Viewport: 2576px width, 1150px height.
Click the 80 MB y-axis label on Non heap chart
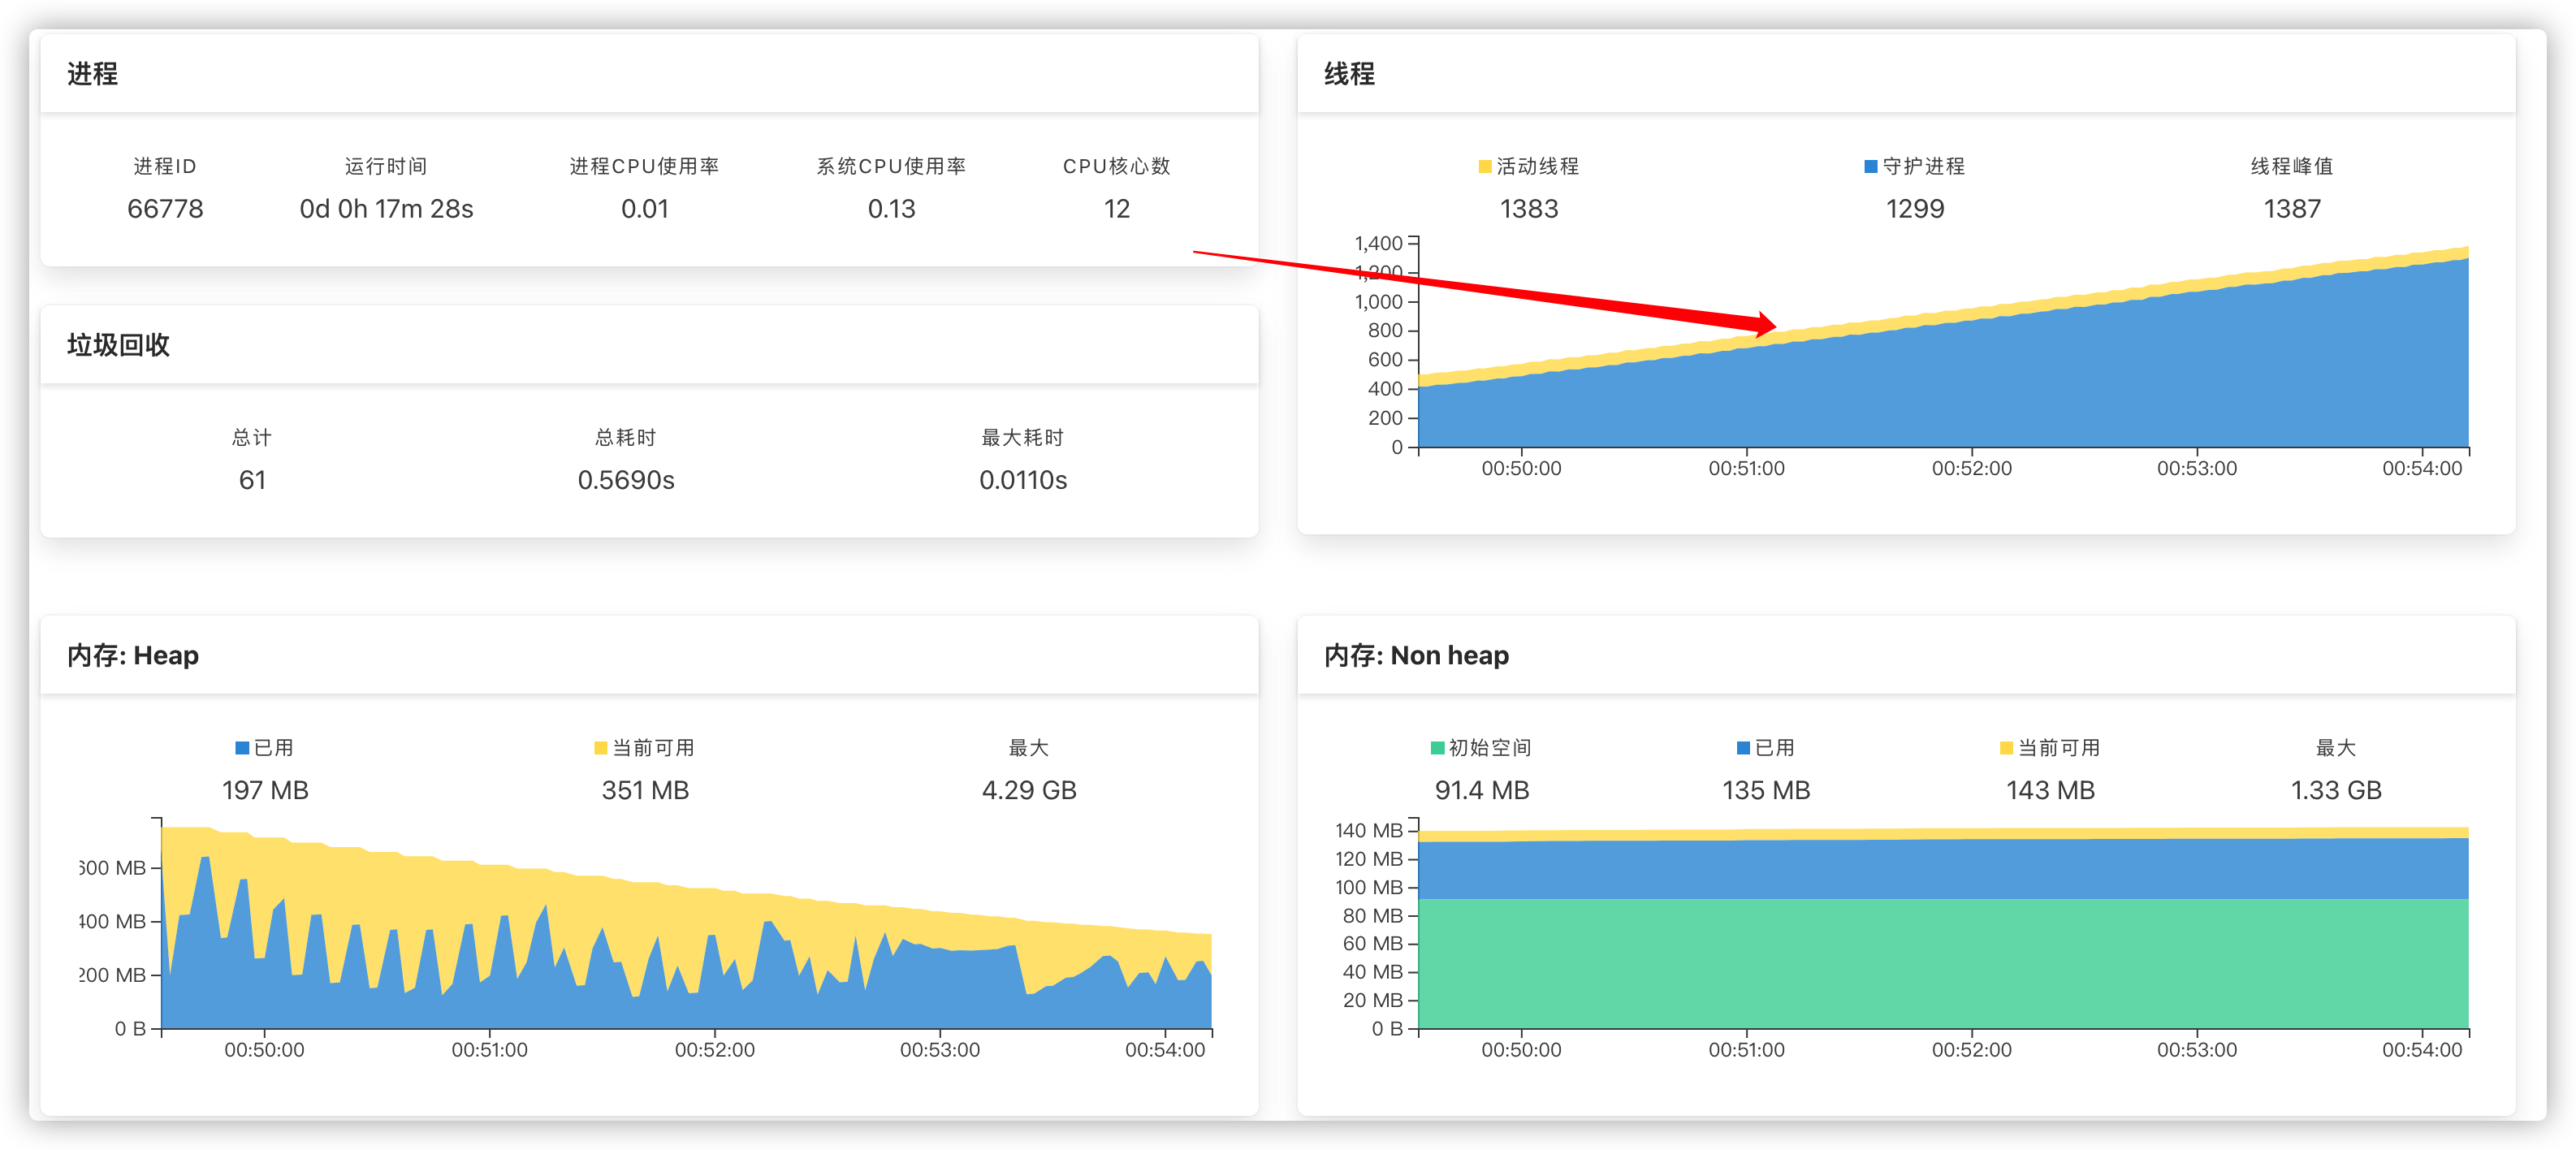(x=1373, y=916)
